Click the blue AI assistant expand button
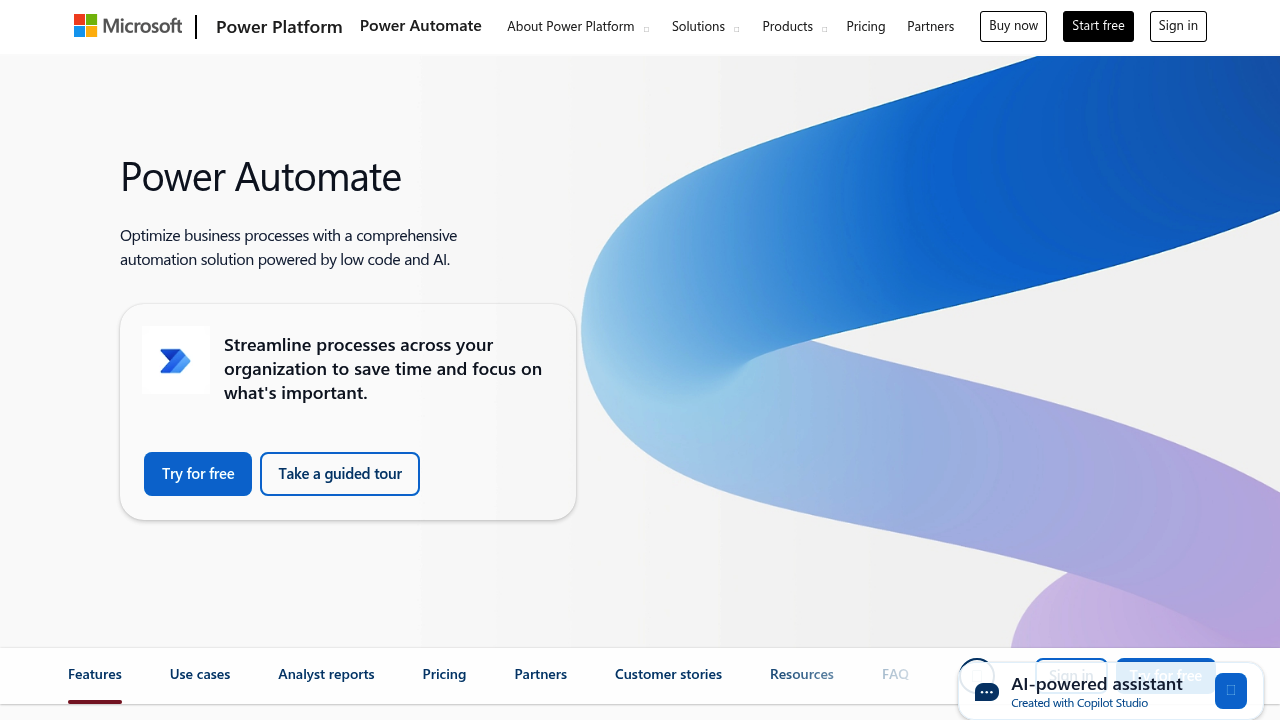 [x=1230, y=691]
